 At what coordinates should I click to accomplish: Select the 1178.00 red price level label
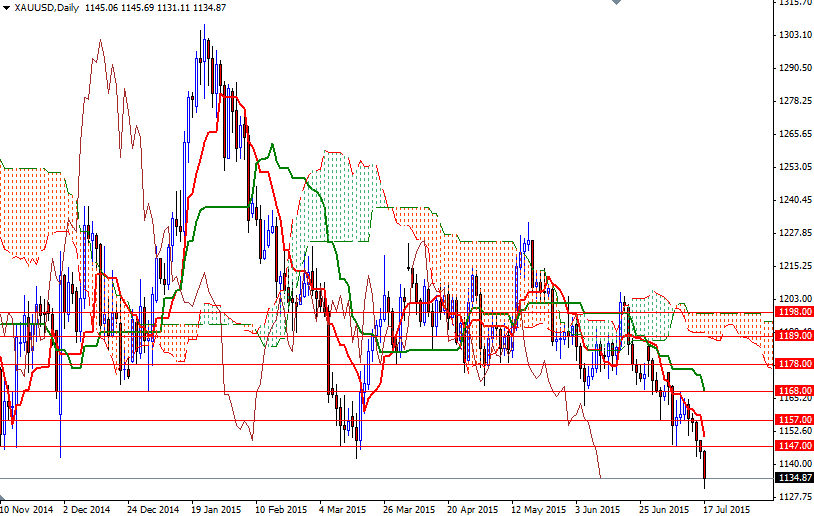click(794, 364)
